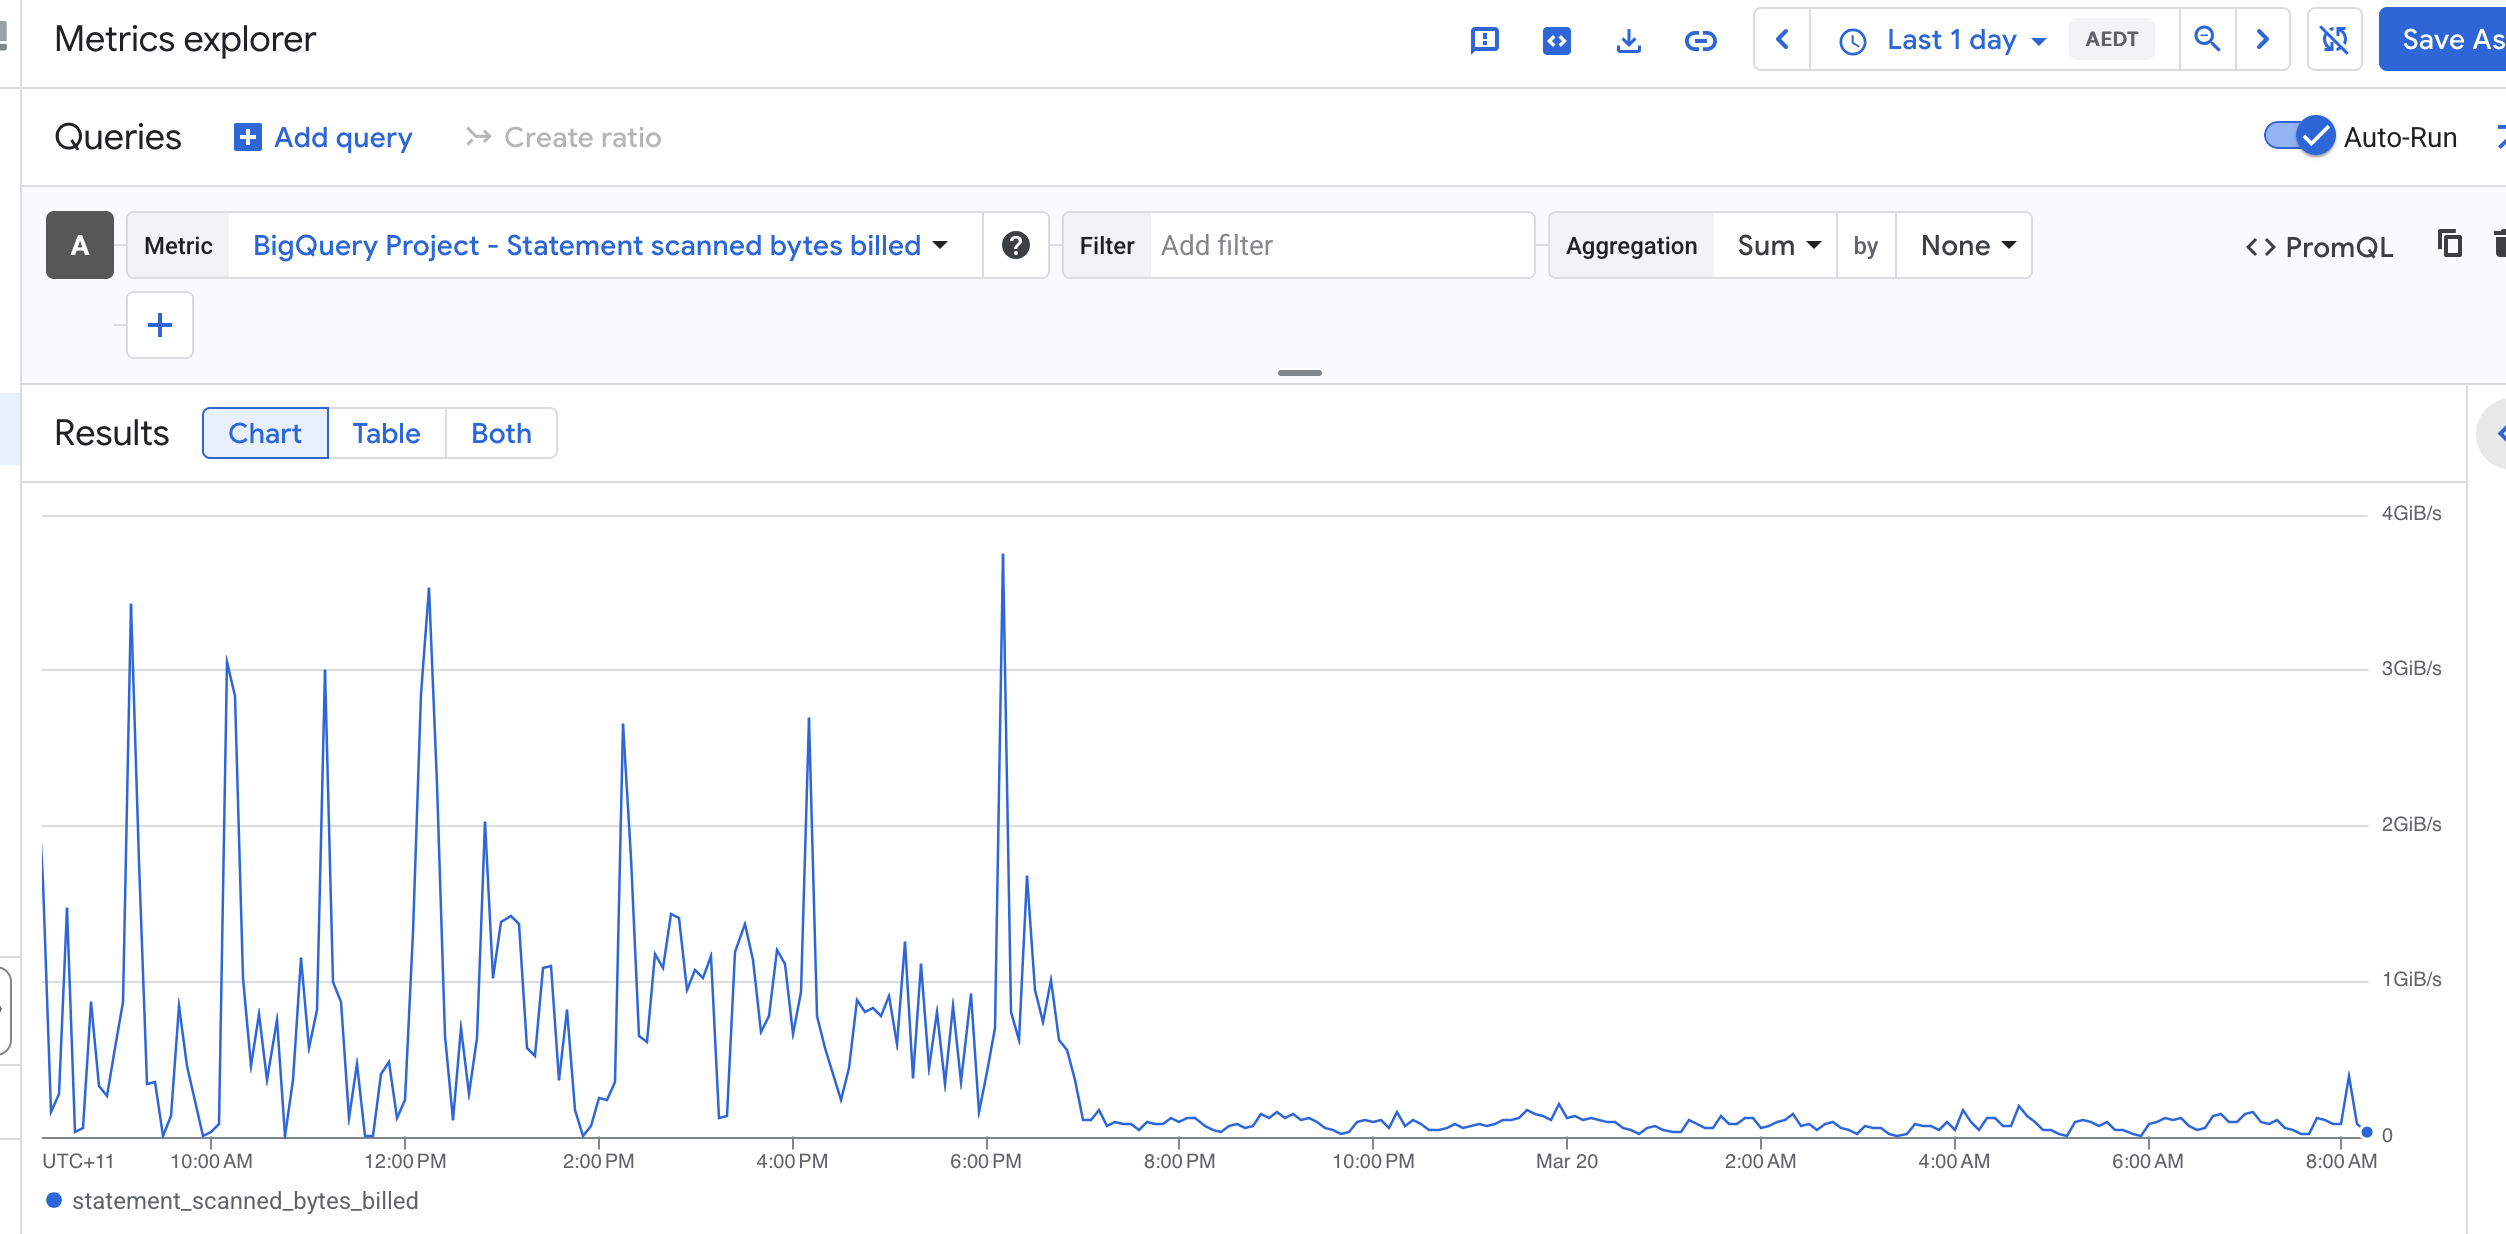
Task: Delete query A with the trash icon
Action: pyautogui.click(x=2498, y=245)
